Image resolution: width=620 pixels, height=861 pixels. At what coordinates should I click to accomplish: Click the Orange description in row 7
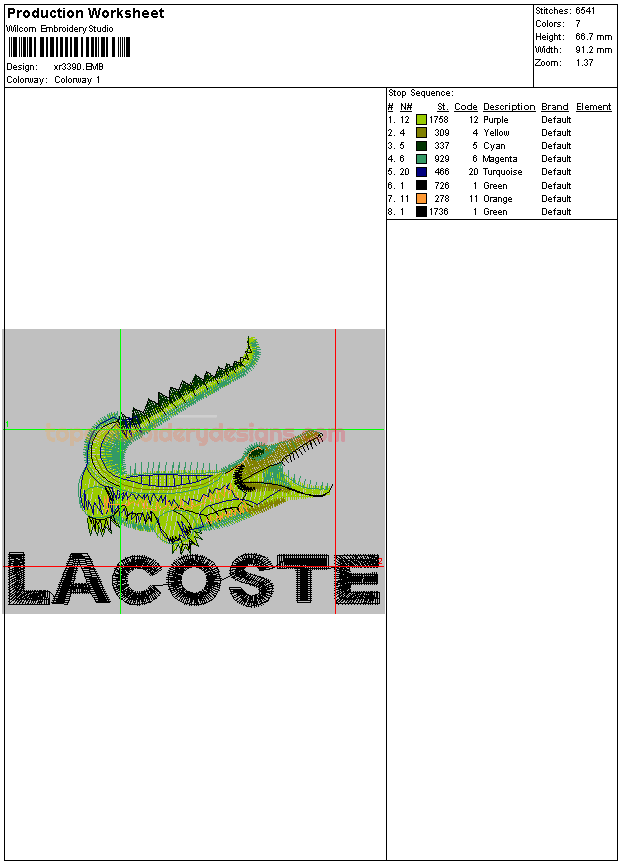click(498, 199)
